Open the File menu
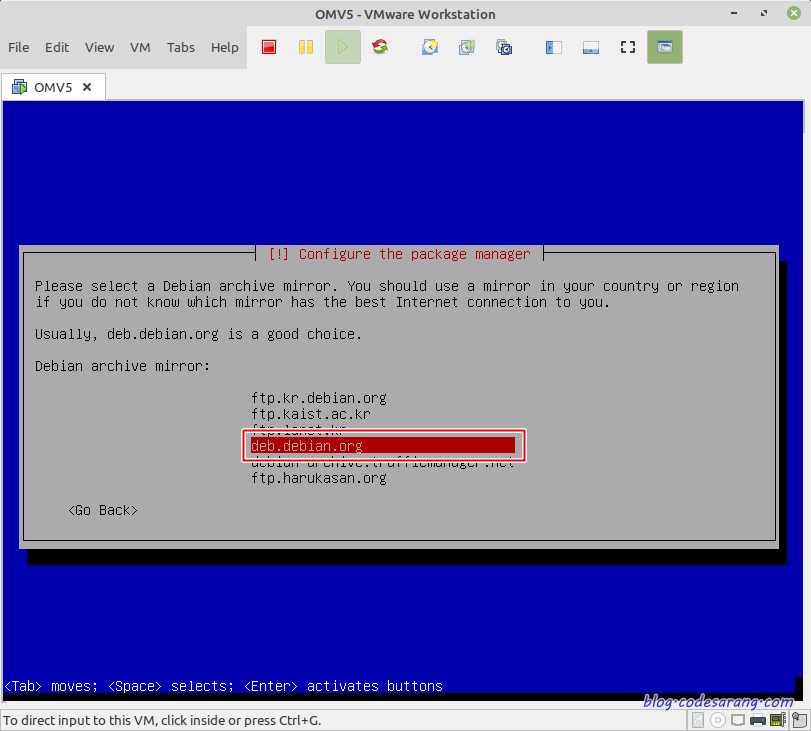This screenshot has height=731, width=811. (19, 48)
